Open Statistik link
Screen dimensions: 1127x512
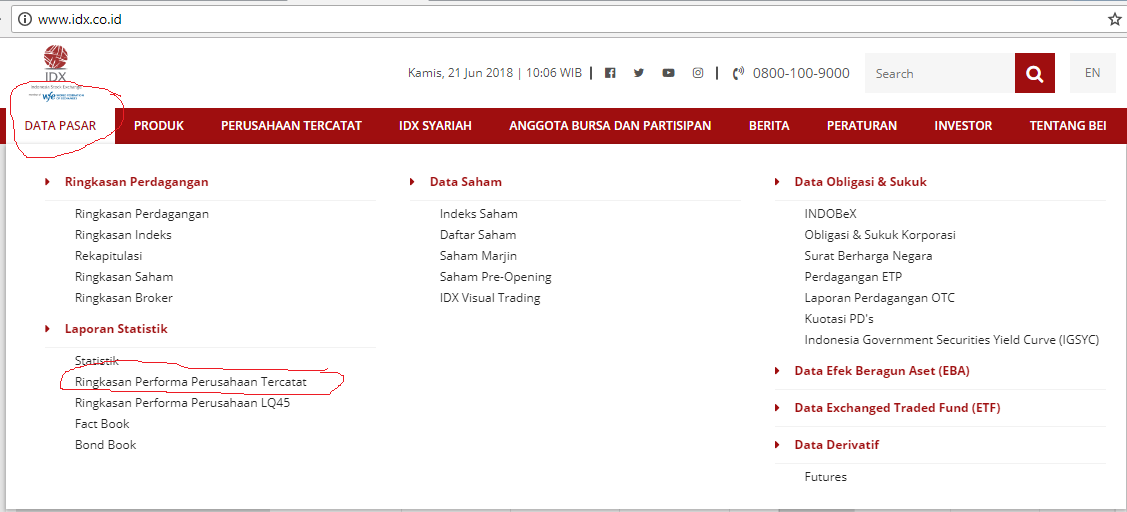click(x=96, y=360)
